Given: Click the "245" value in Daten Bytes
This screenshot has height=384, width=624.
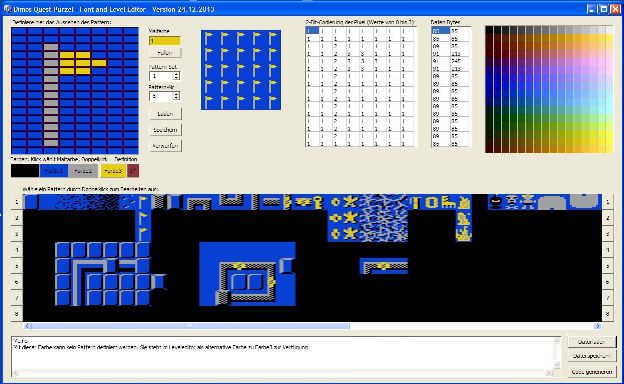Looking at the screenshot, I should click(456, 61).
